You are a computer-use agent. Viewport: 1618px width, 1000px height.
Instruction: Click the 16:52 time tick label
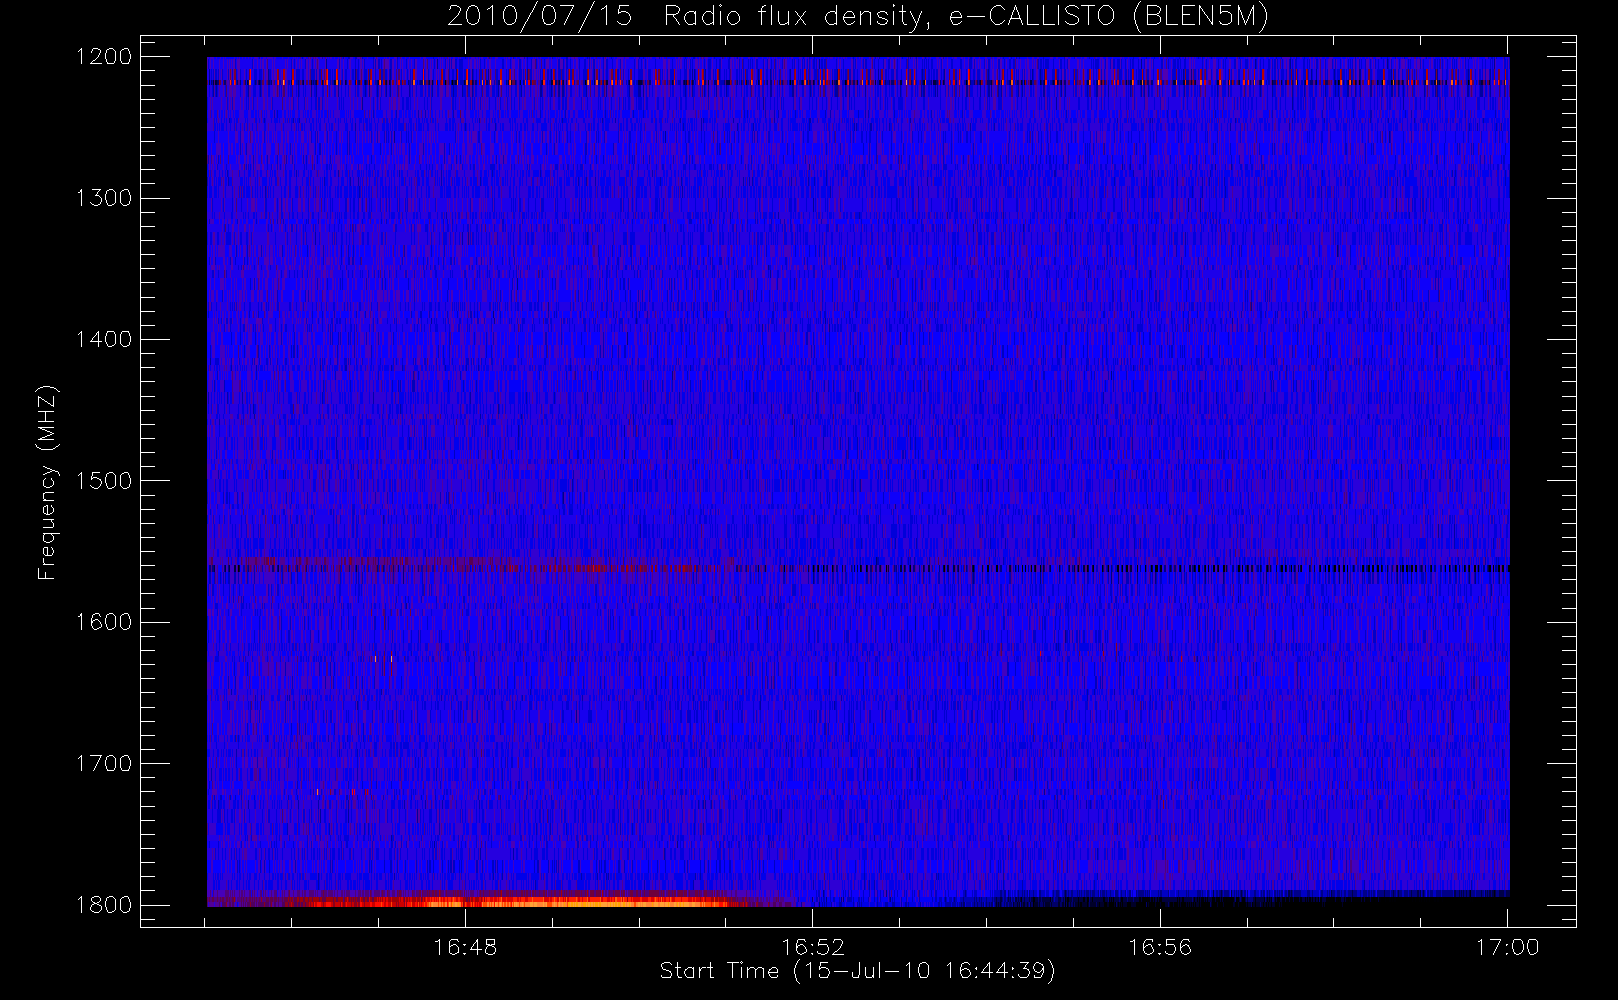pos(812,946)
